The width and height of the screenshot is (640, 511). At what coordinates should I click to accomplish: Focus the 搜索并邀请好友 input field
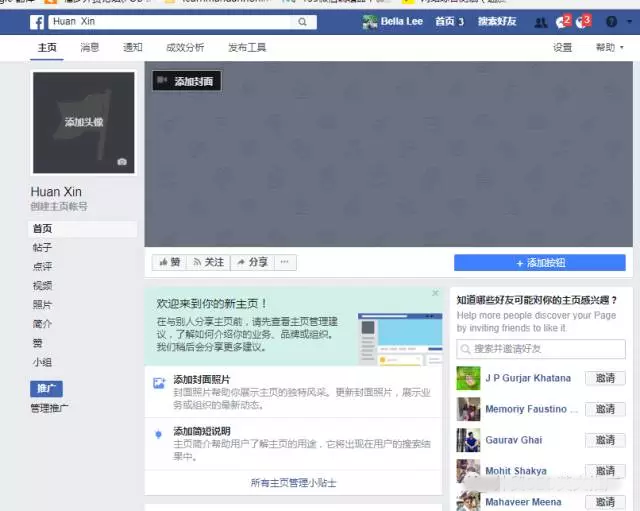coord(541,349)
